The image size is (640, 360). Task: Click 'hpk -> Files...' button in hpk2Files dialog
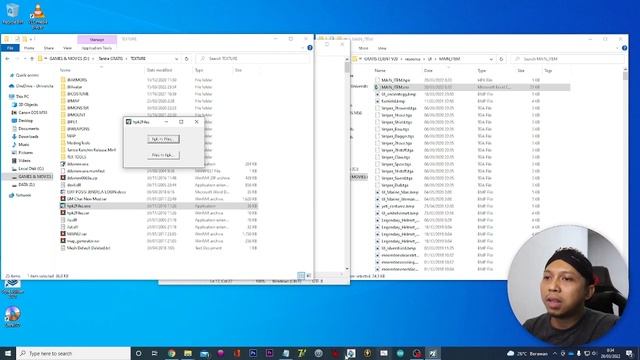(163, 139)
